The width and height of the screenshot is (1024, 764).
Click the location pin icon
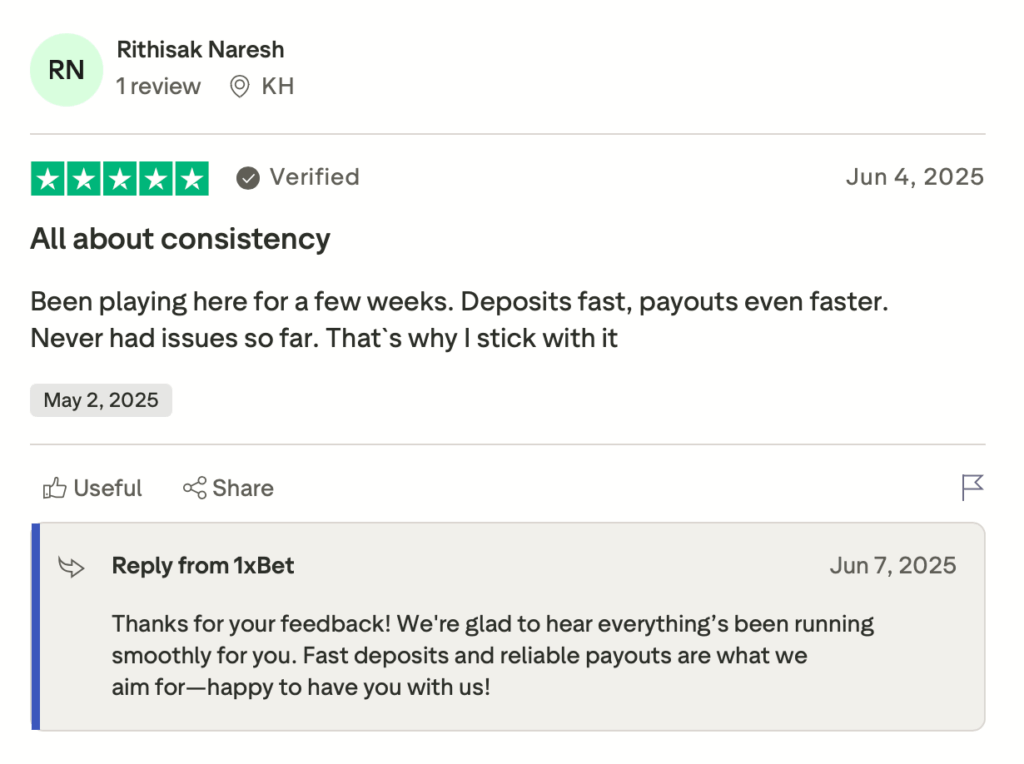239,87
